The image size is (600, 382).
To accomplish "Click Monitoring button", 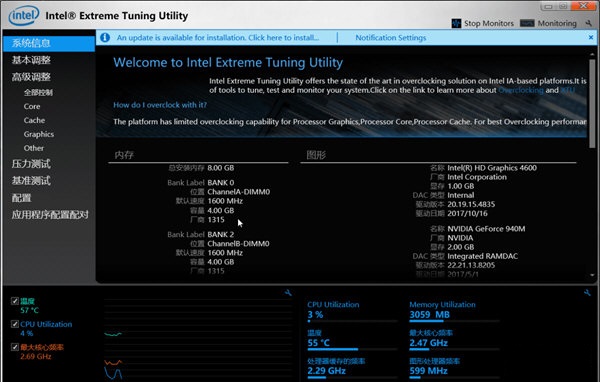I will tap(548, 23).
